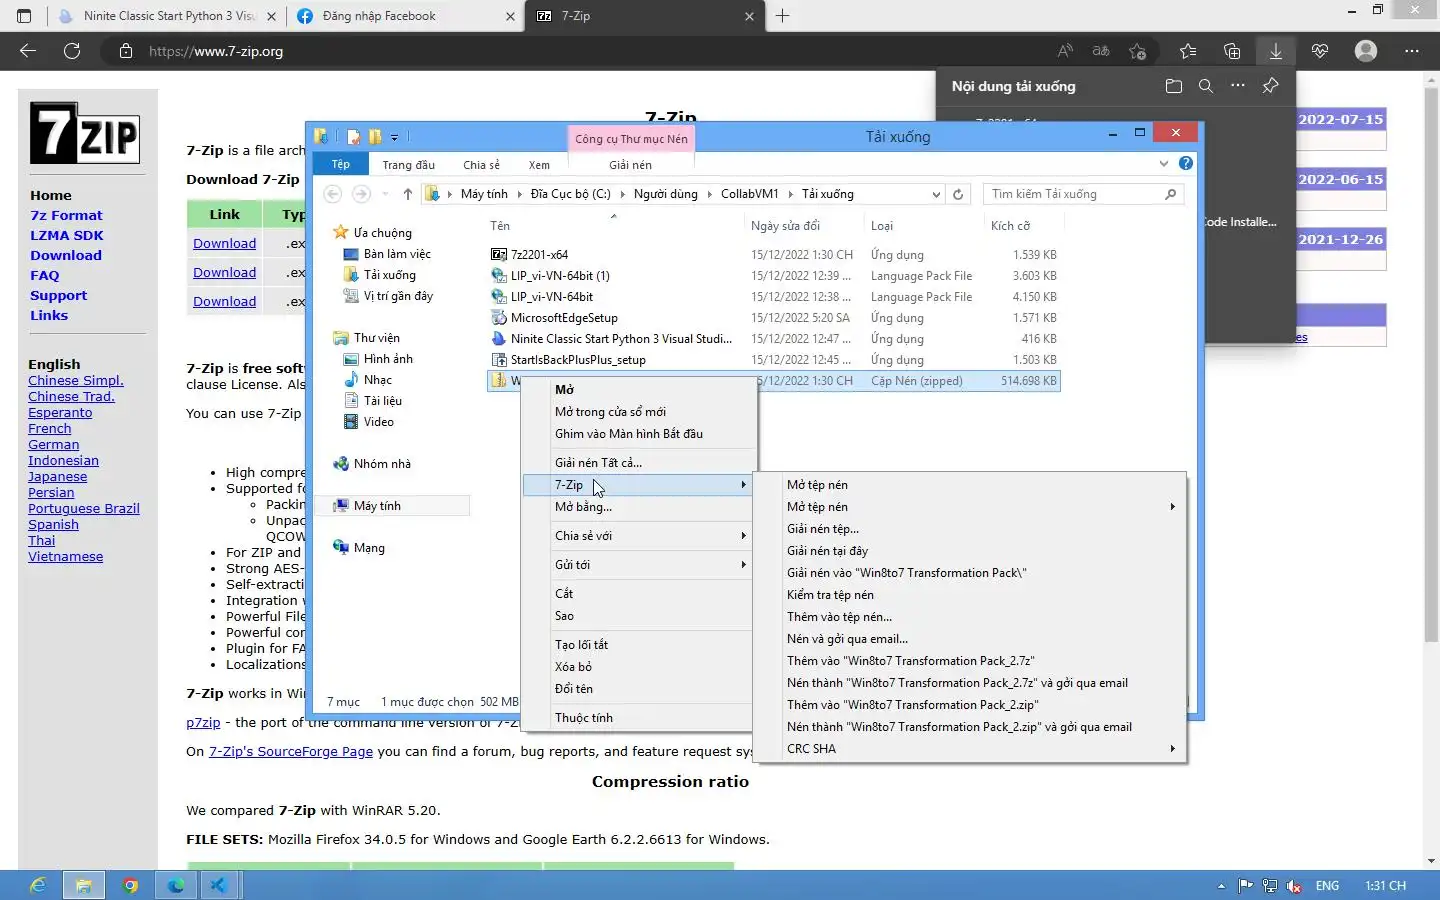Choose "Thêm vào tệp nén..."
Viewport: 1440px width, 900px height.
pyautogui.click(x=839, y=617)
